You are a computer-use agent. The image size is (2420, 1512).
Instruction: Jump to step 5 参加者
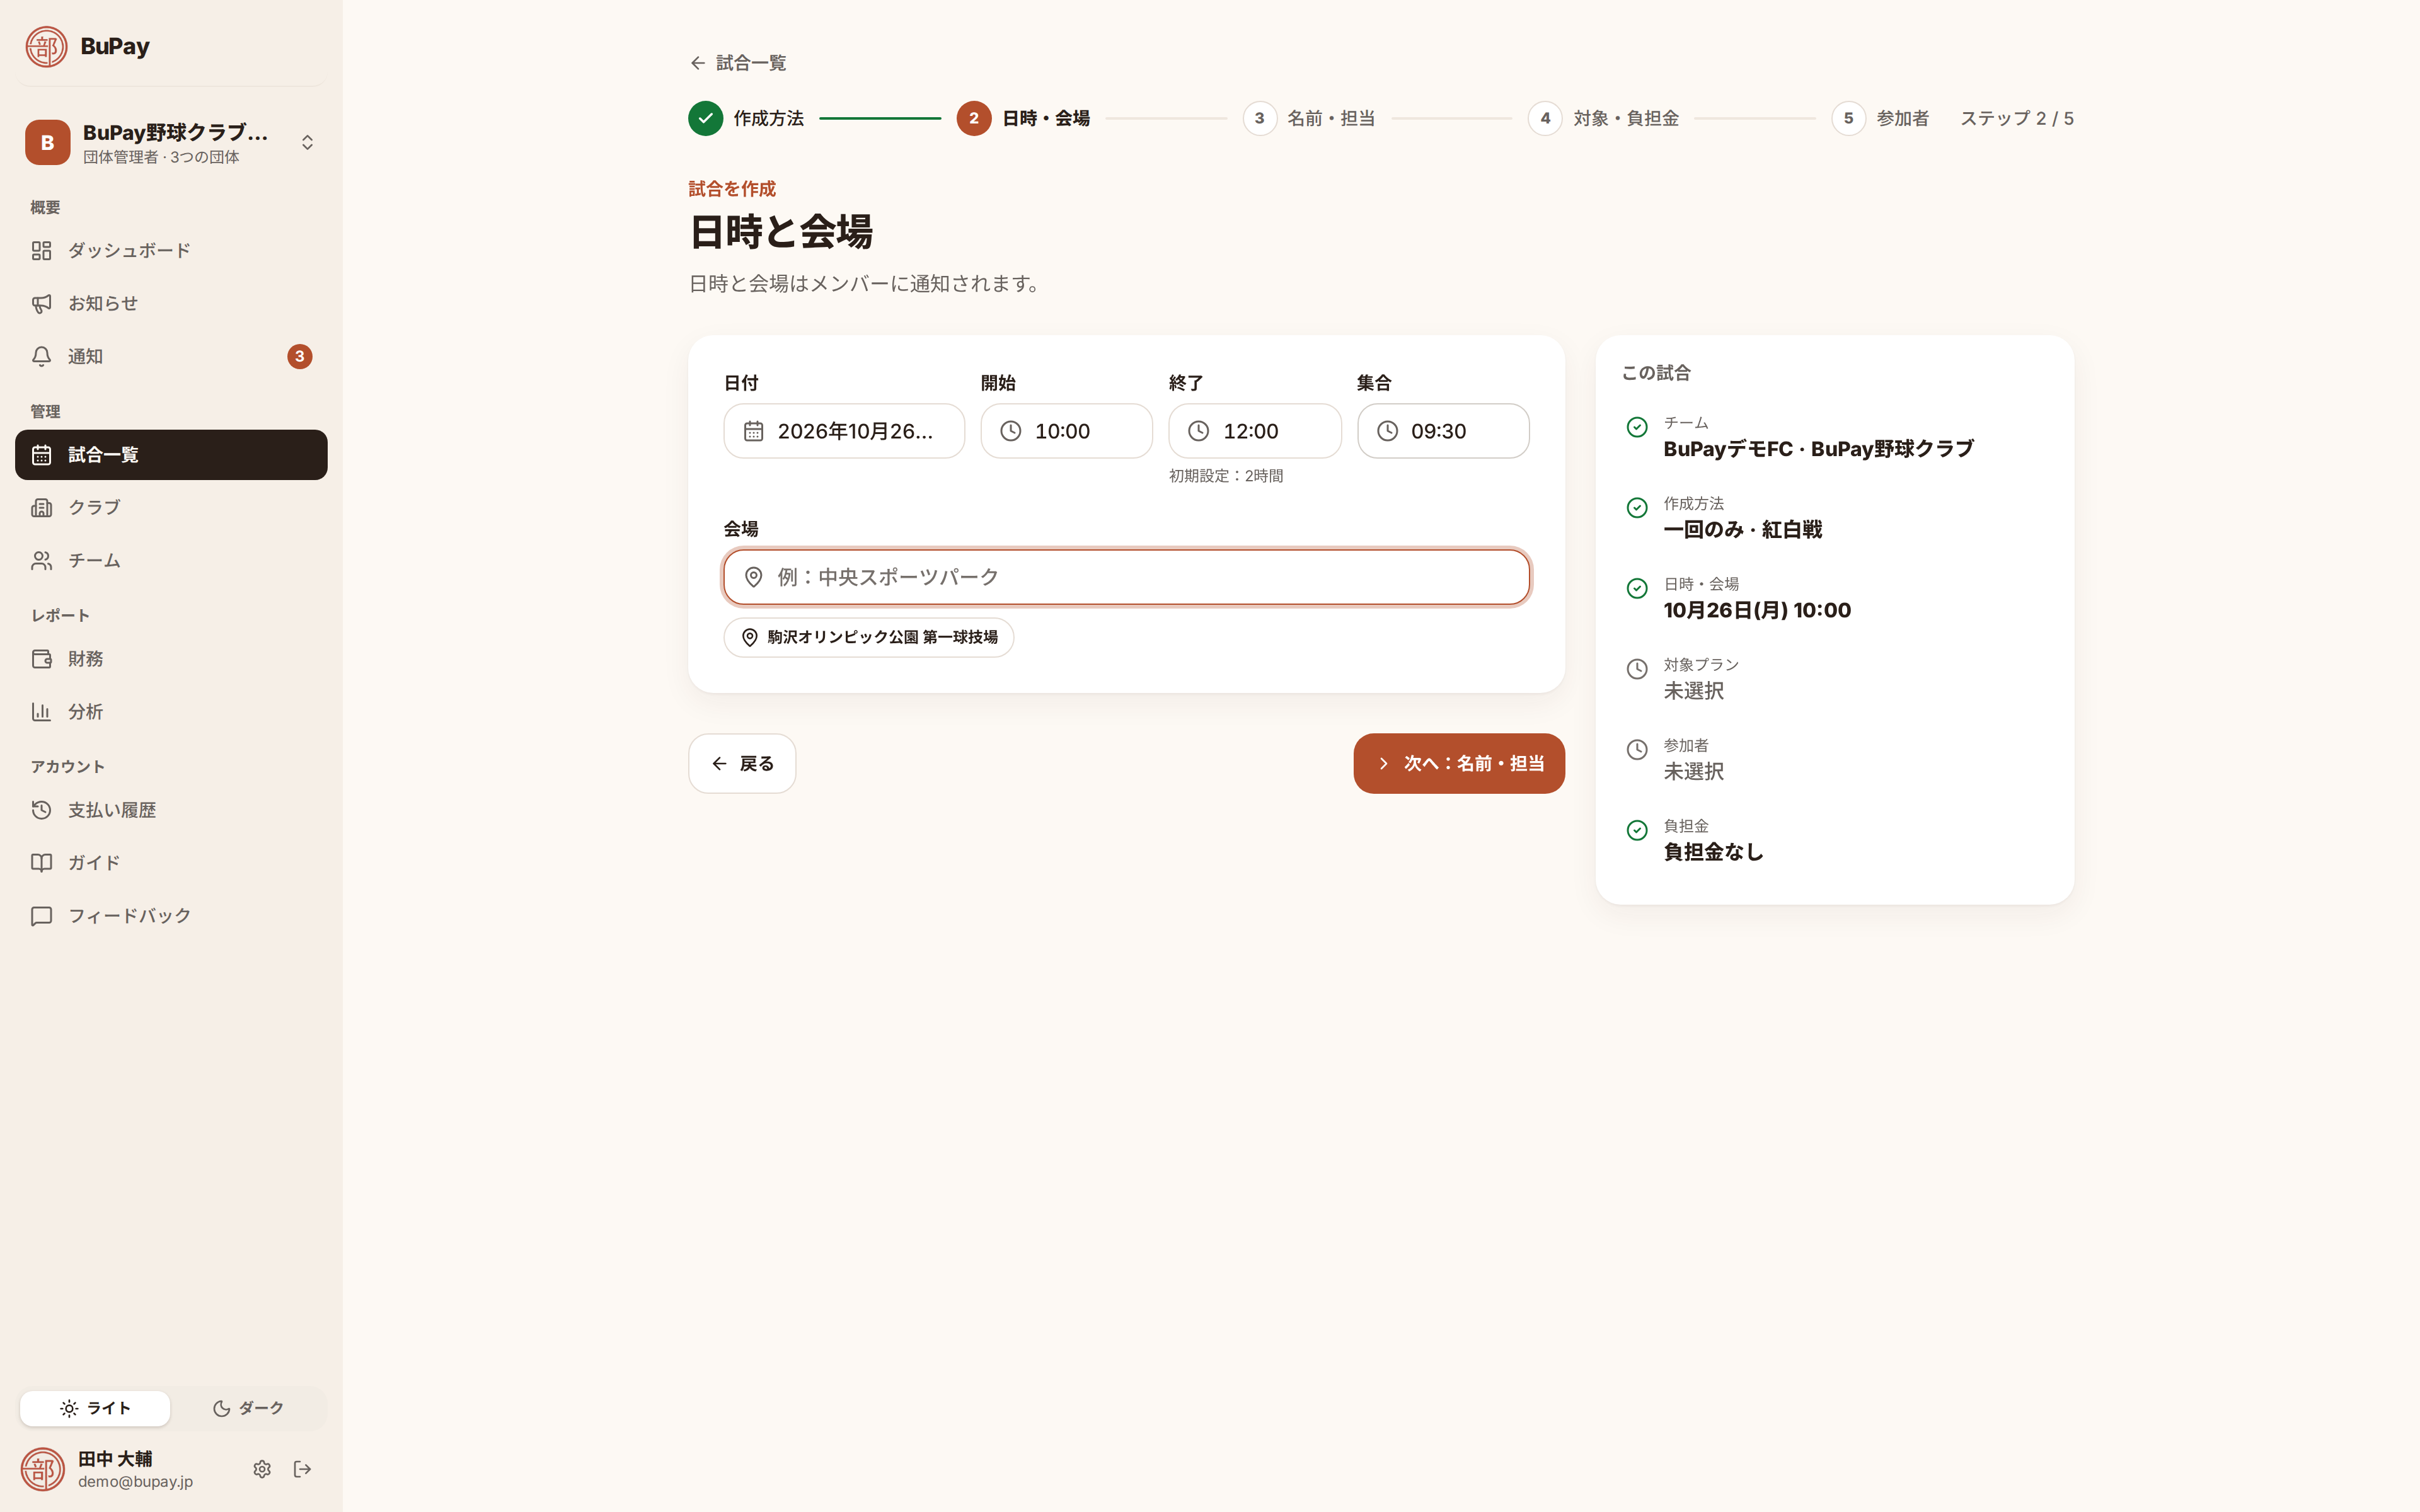tap(1880, 118)
